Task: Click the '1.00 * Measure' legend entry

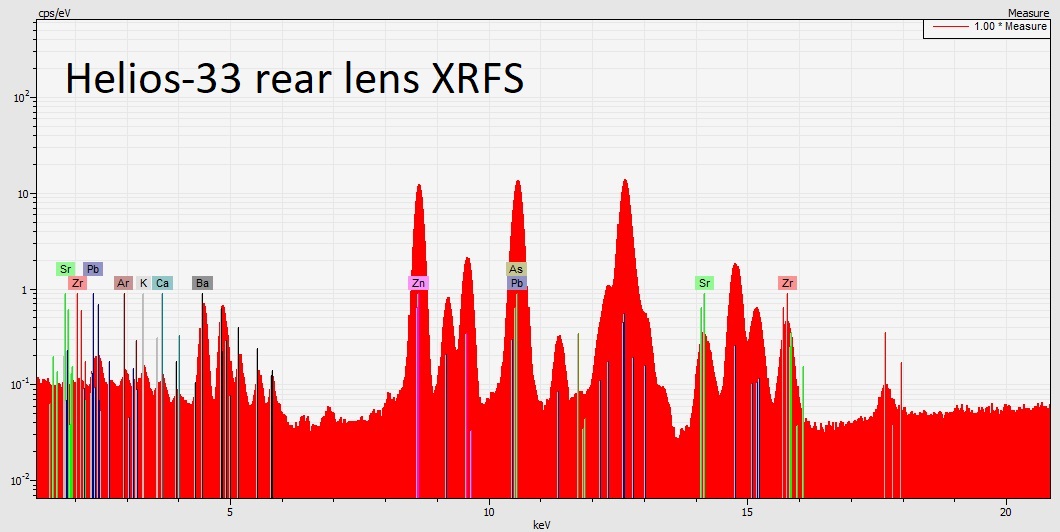Action: [986, 27]
